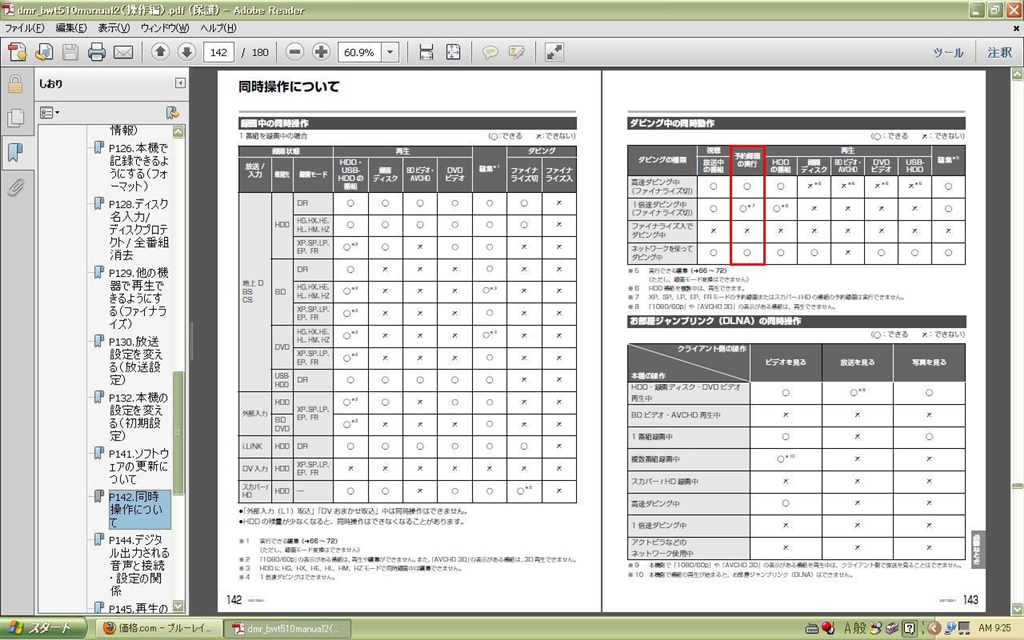The height and width of the screenshot is (640, 1024).
Task: Click the bookmarks panel scroll up arrow
Action: (178, 131)
